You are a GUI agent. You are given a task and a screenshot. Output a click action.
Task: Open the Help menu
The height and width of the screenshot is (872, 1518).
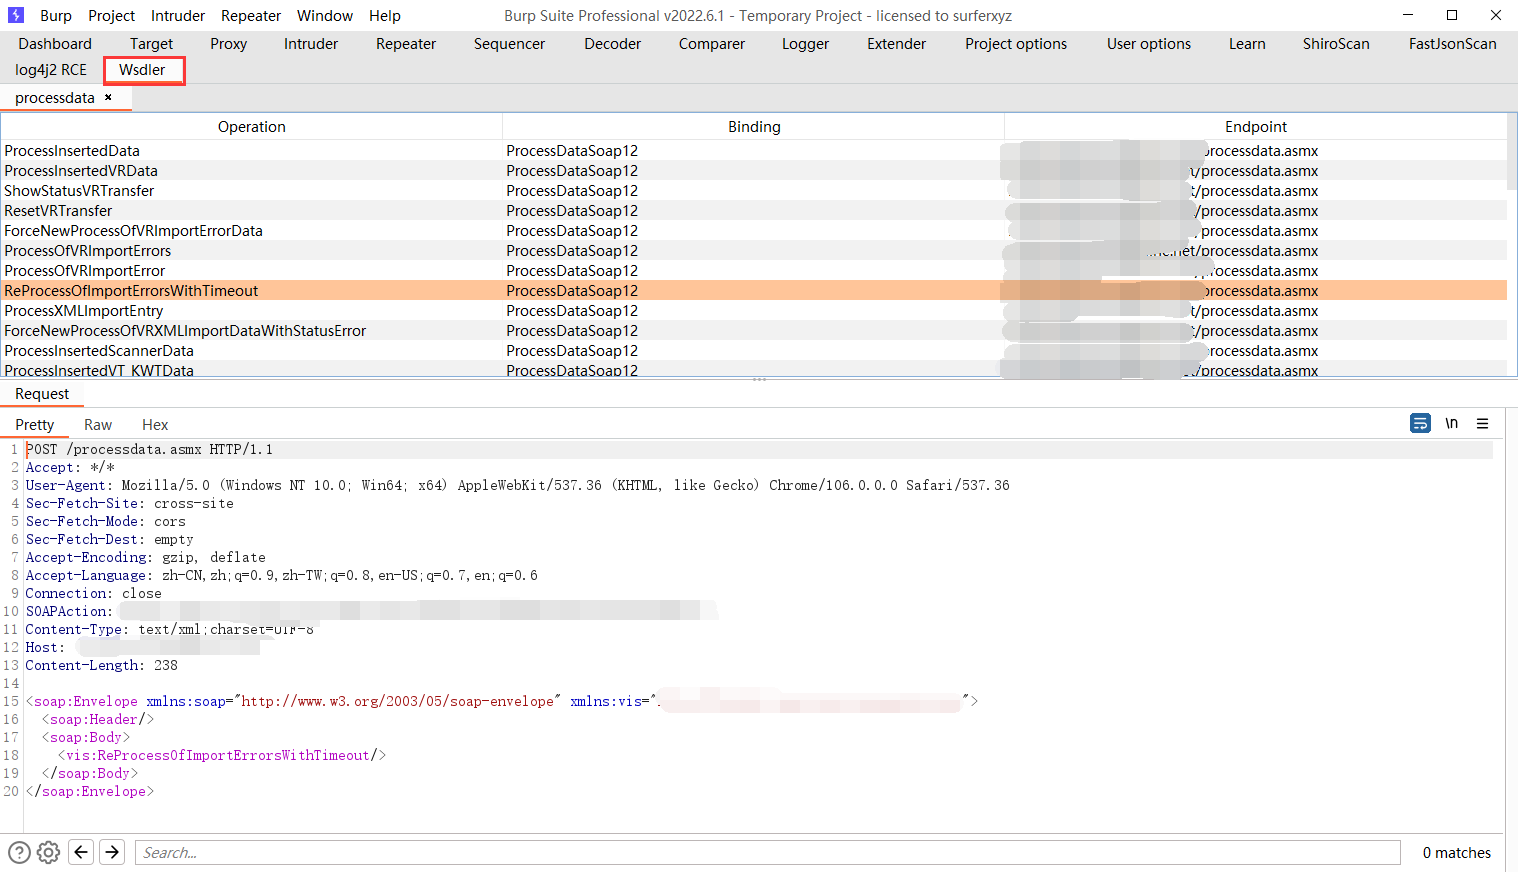(385, 15)
